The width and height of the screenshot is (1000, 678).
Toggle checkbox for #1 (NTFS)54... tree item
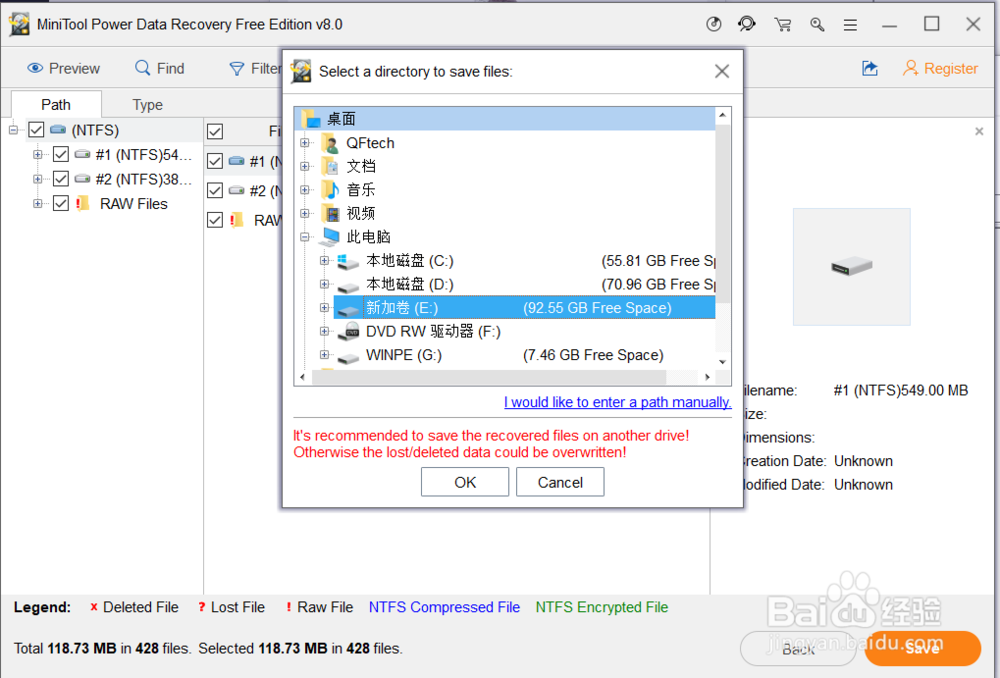pos(61,154)
